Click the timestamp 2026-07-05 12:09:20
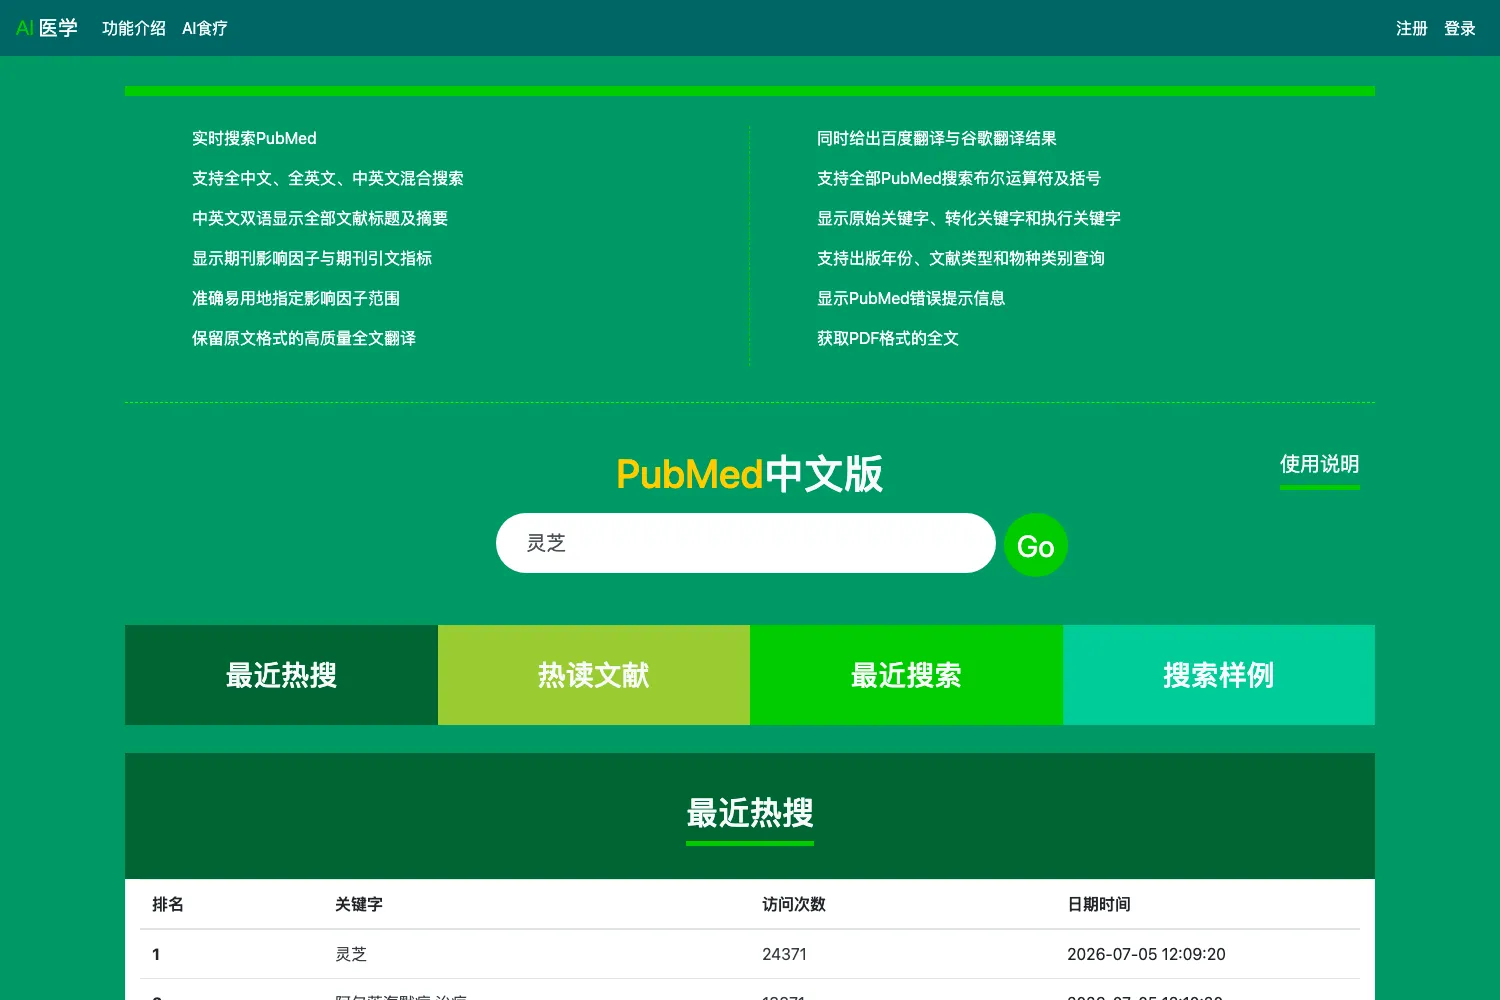The image size is (1500, 1000). tap(1146, 954)
